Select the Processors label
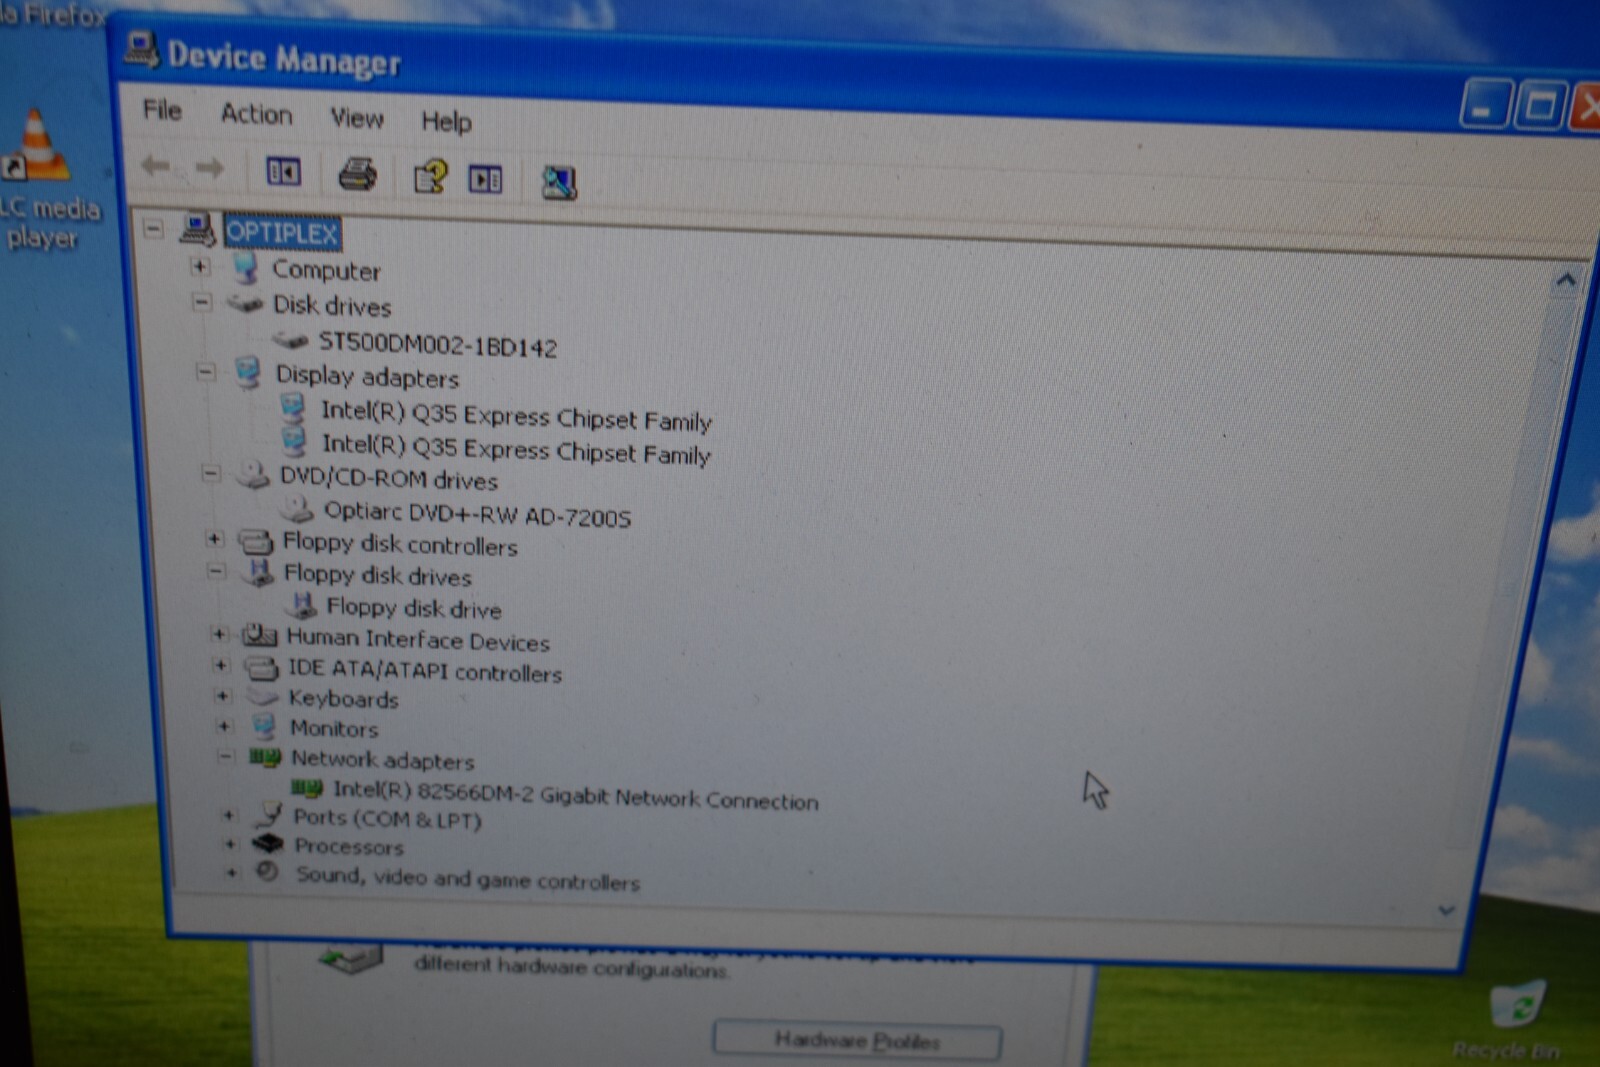This screenshot has width=1600, height=1067. [349, 847]
